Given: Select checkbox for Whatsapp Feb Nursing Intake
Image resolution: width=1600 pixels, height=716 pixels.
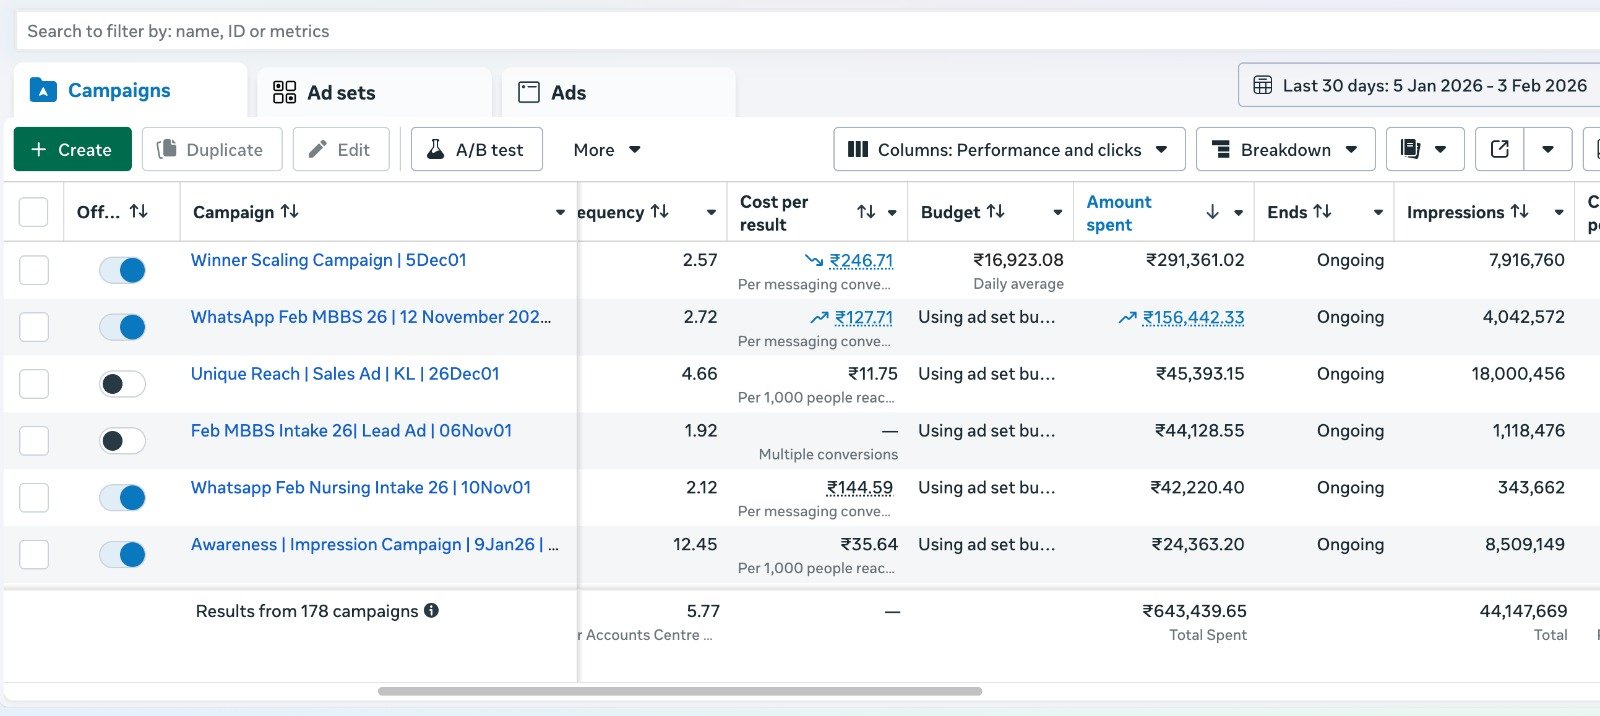Looking at the screenshot, I should point(34,498).
